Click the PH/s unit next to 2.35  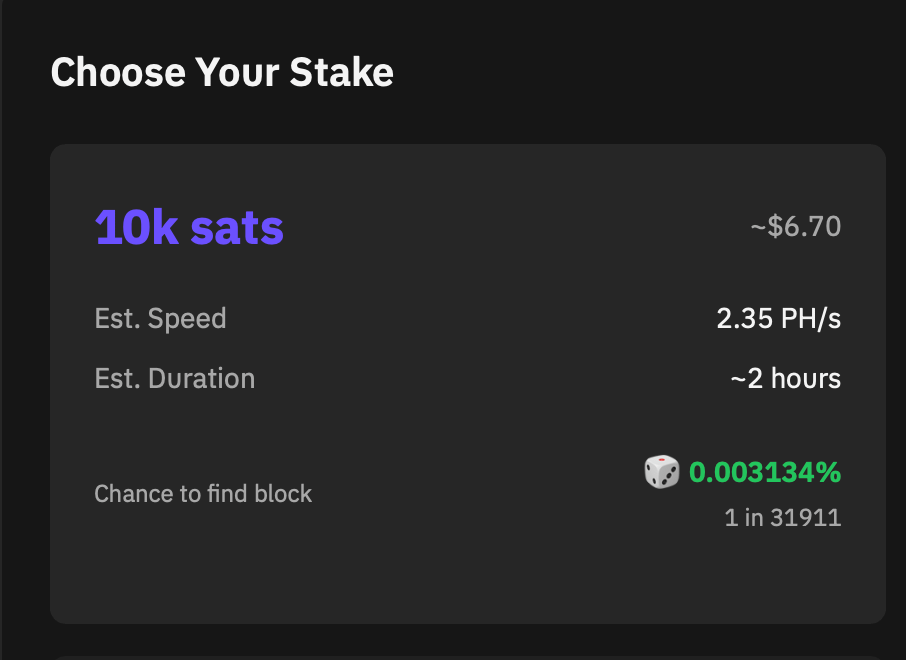811,318
